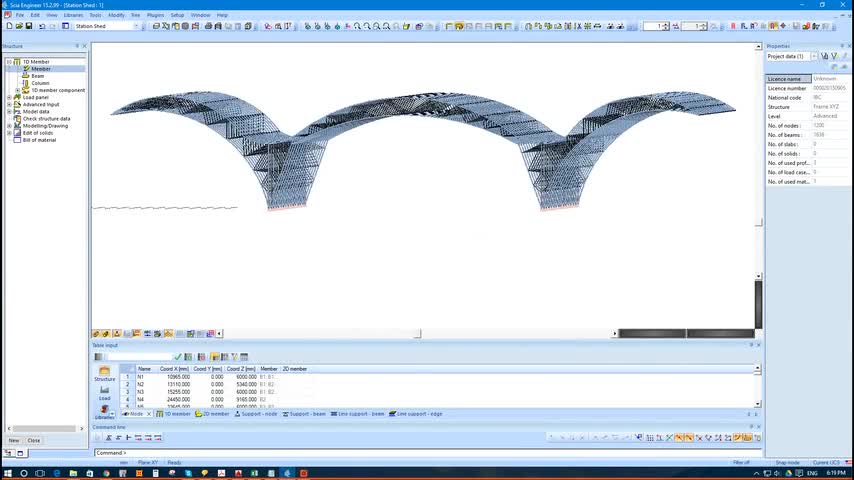Click the Cortana search circle in taskbar
The height and width of the screenshot is (480, 854).
coord(24,473)
